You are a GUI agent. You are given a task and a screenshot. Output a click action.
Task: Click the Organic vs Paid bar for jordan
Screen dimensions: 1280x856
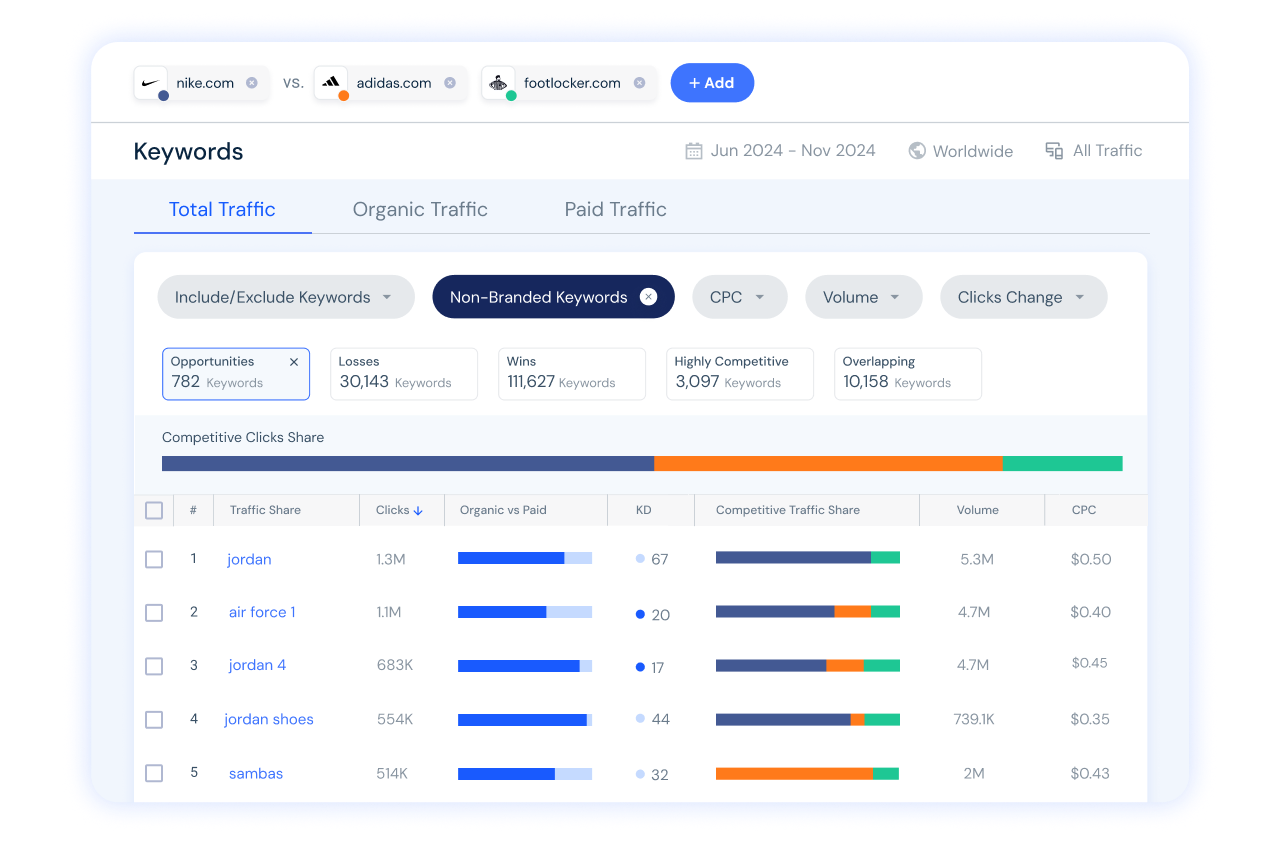(525, 558)
